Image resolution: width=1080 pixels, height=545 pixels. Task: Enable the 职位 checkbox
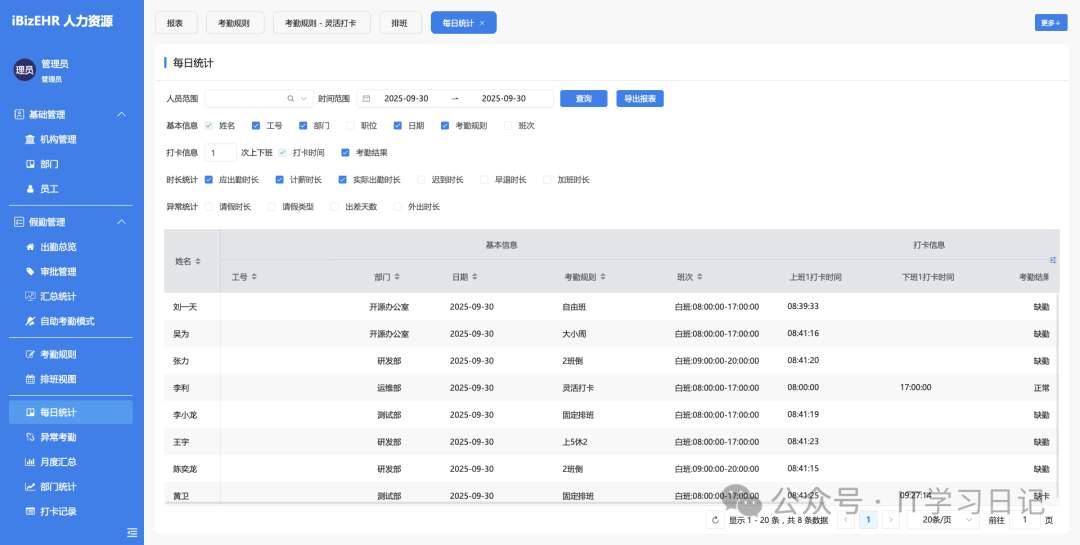(350, 126)
